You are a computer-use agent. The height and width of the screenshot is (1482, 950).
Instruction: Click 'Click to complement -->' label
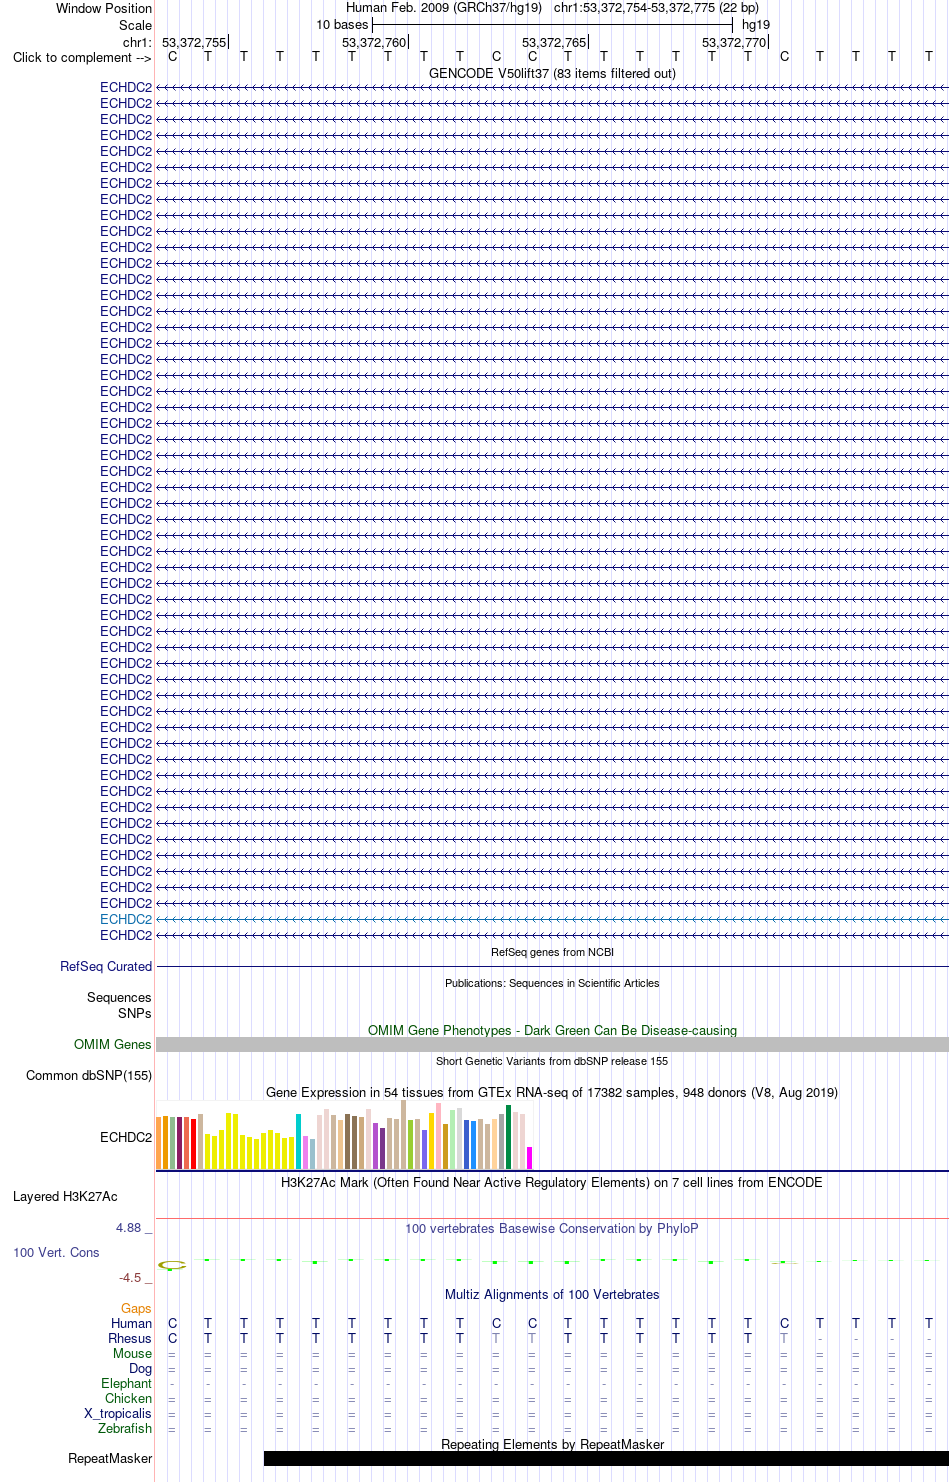82,57
